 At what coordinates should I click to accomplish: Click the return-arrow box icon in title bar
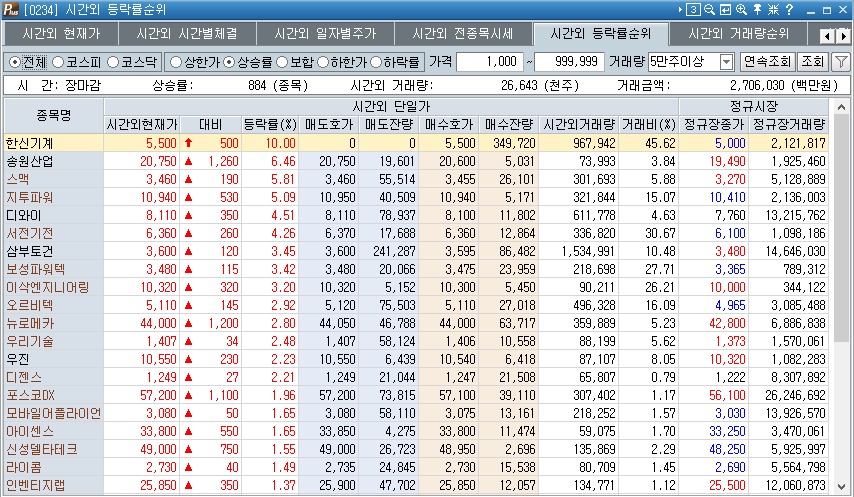pos(725,9)
